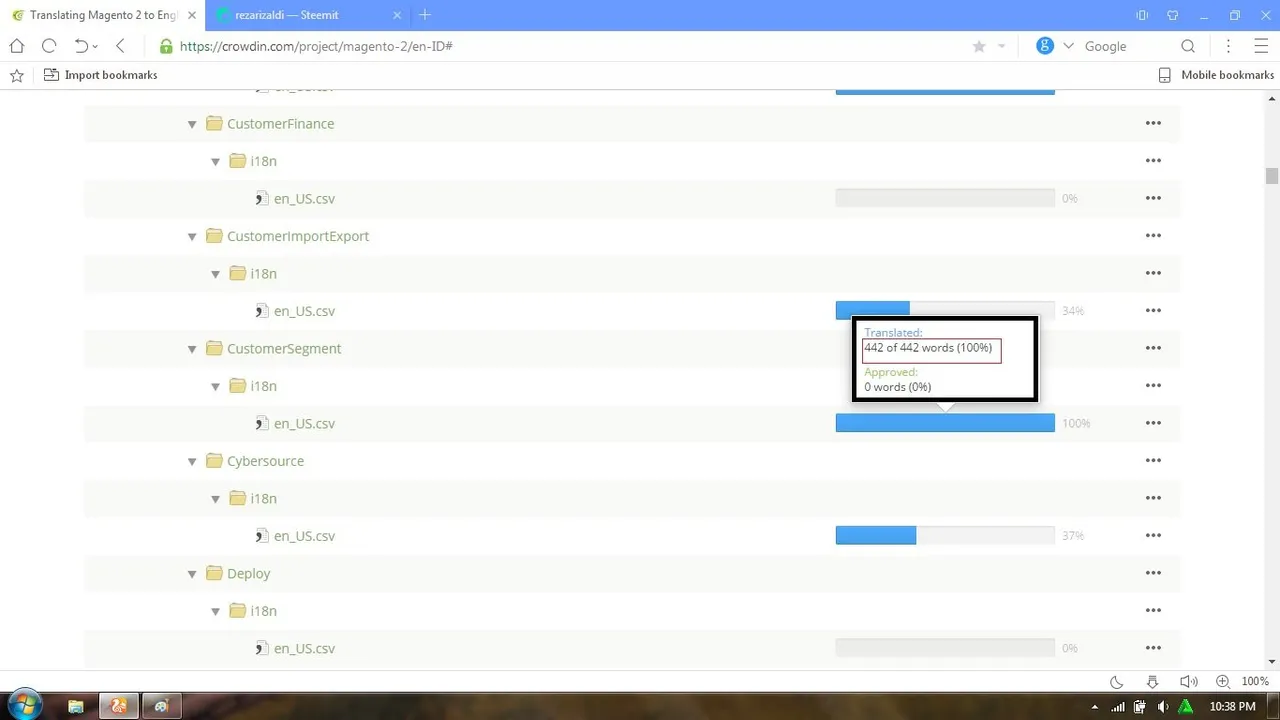Go to the browser home page
This screenshot has width=1280, height=720.
[x=17, y=46]
